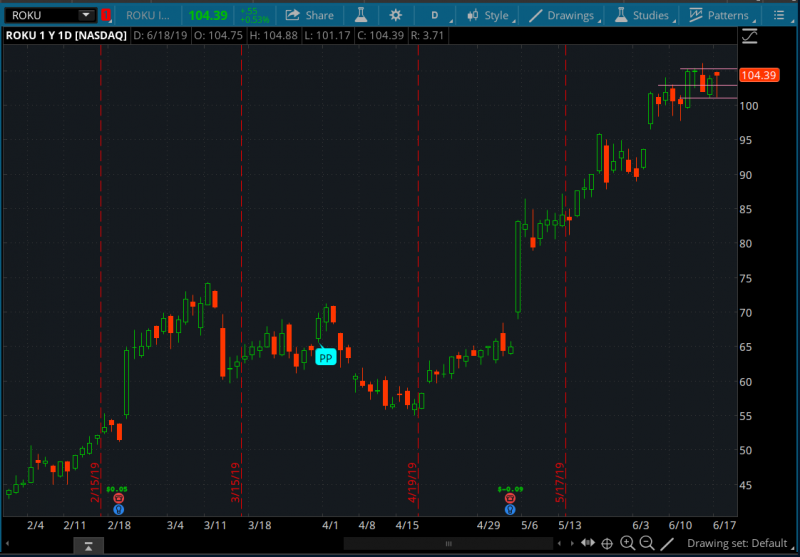Expand the ROKU symbol dropdown arrow
The height and width of the screenshot is (557, 800).
click(85, 15)
